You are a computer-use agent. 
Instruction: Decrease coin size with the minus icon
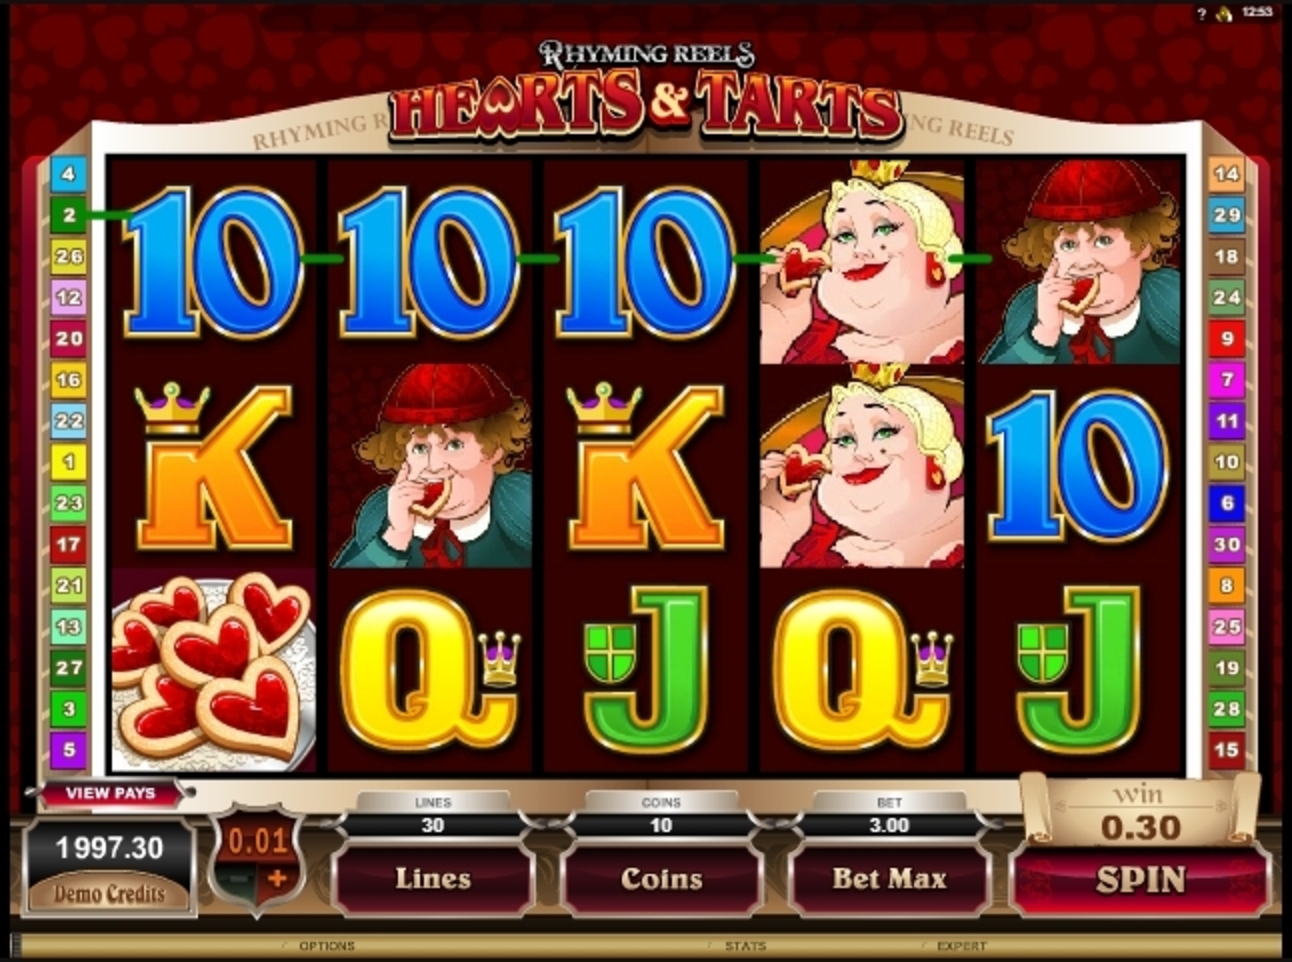pos(238,878)
